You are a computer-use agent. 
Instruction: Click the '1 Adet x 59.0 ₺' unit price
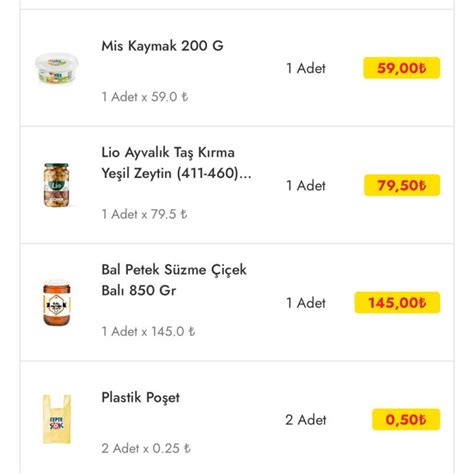[145, 97]
